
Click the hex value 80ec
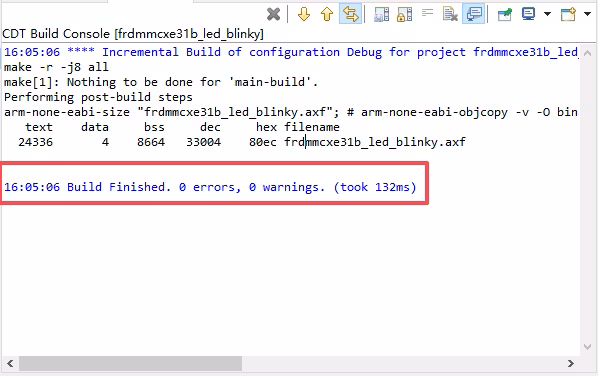coord(263,142)
